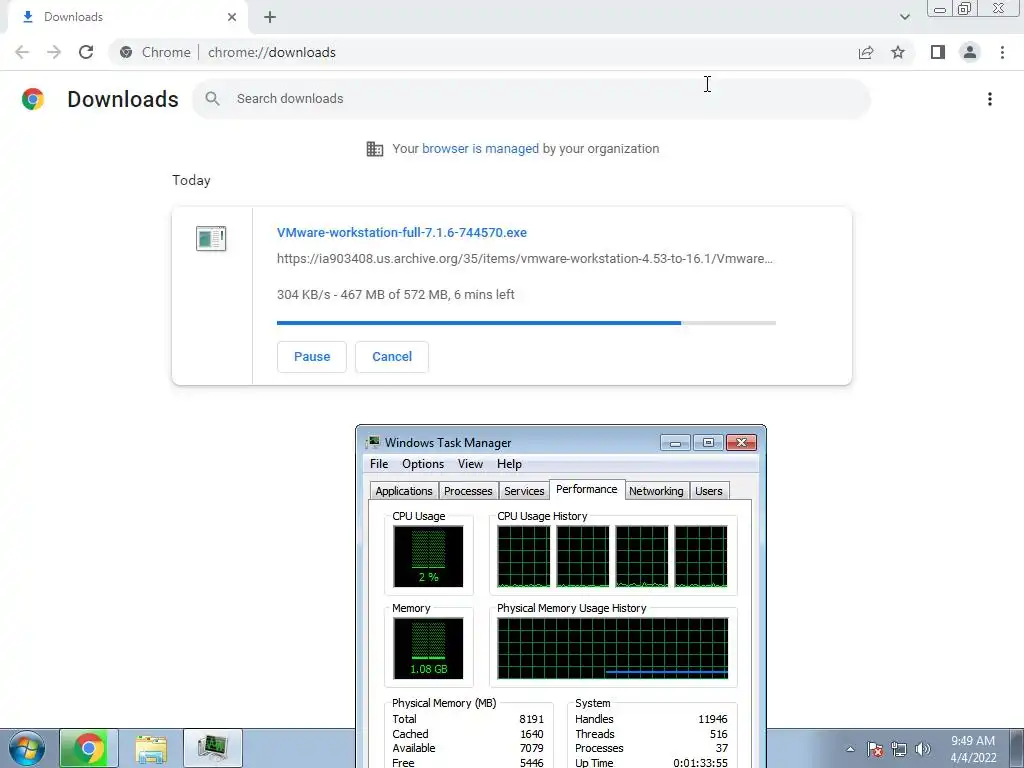Open the Help menu in Task Manager
The image size is (1024, 768).
tap(509, 464)
